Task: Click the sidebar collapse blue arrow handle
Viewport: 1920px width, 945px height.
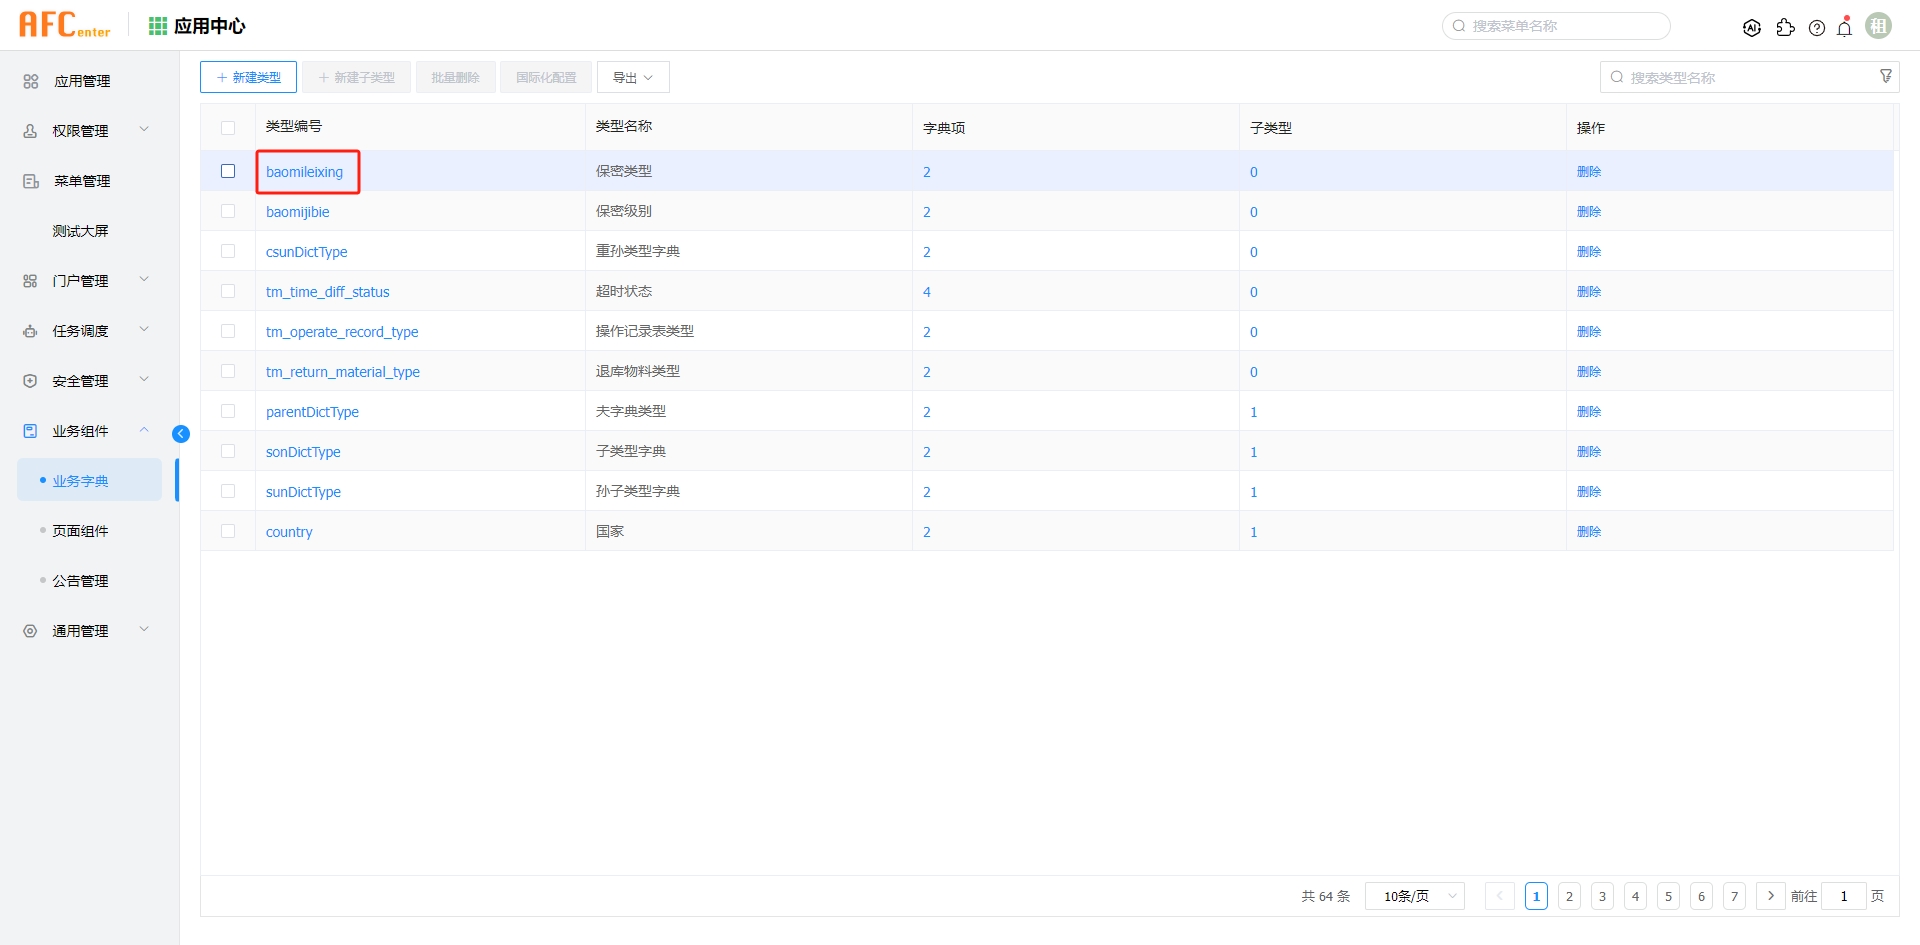Action: 181,434
